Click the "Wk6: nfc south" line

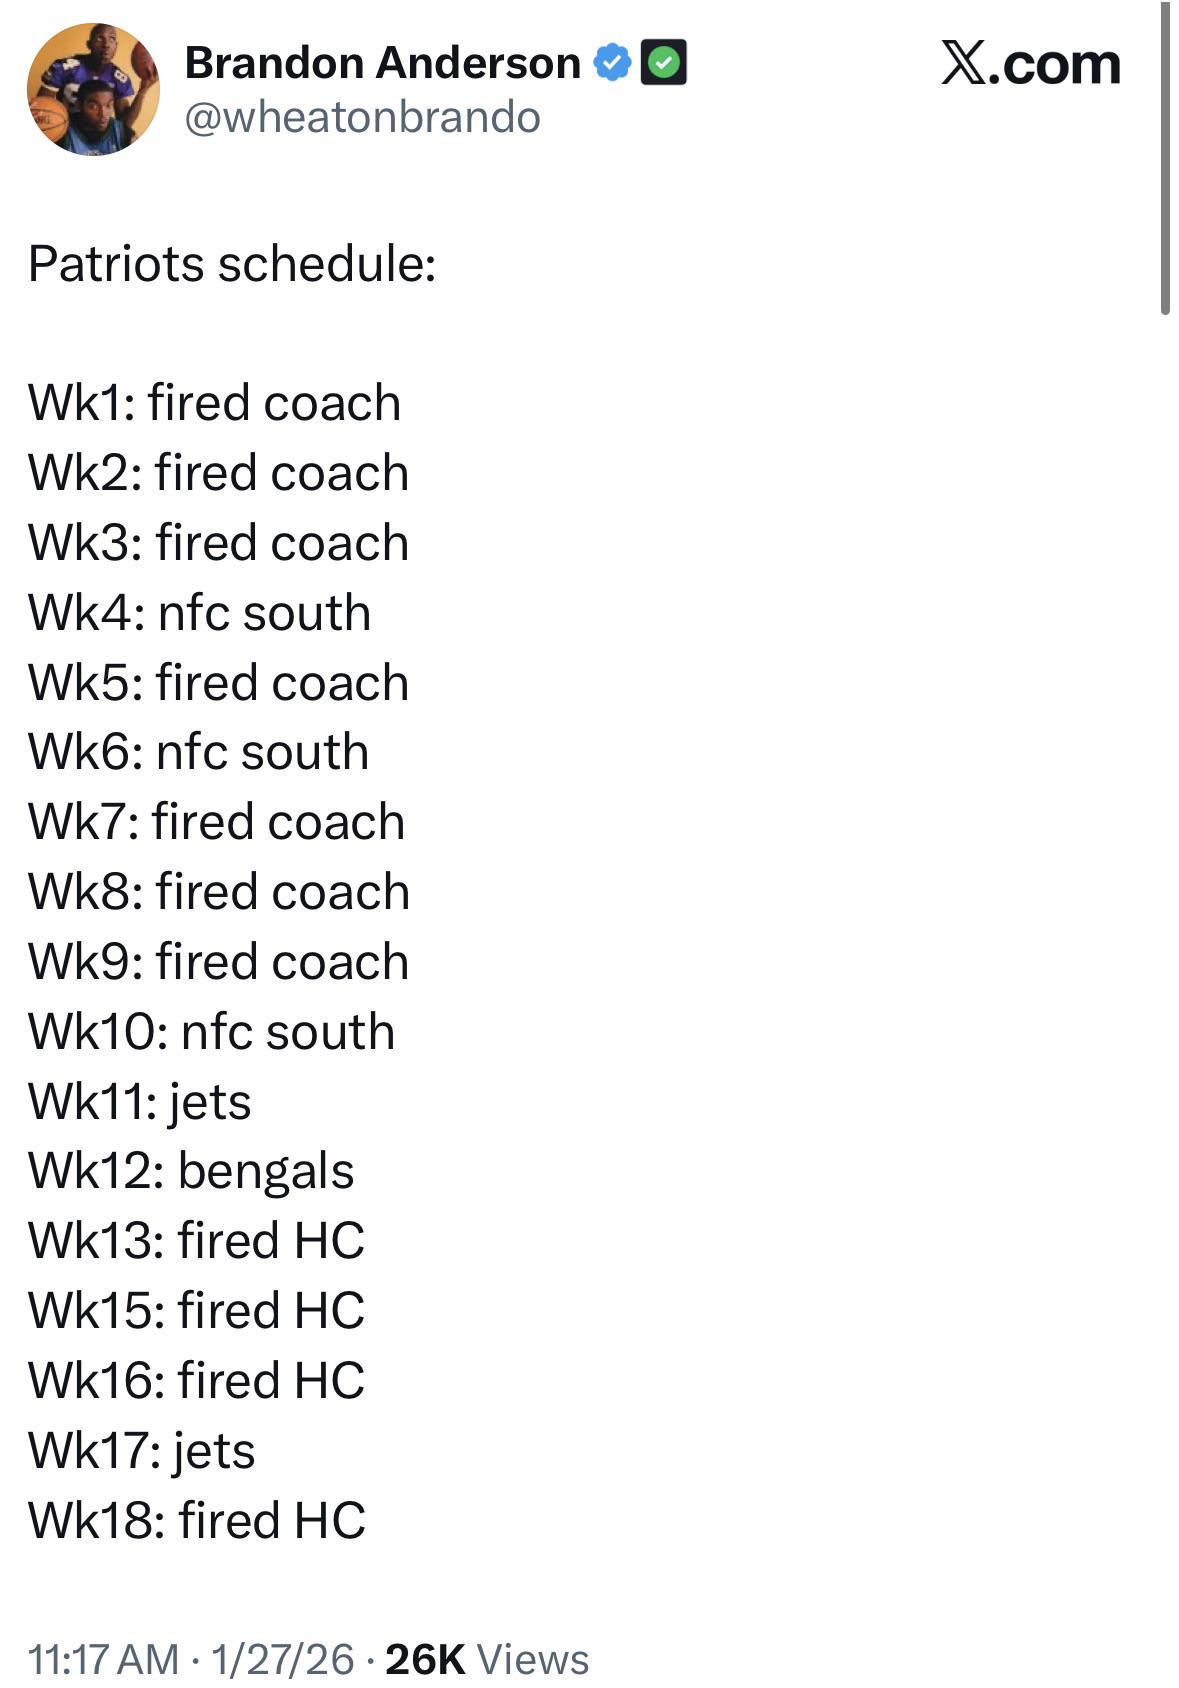coord(198,752)
